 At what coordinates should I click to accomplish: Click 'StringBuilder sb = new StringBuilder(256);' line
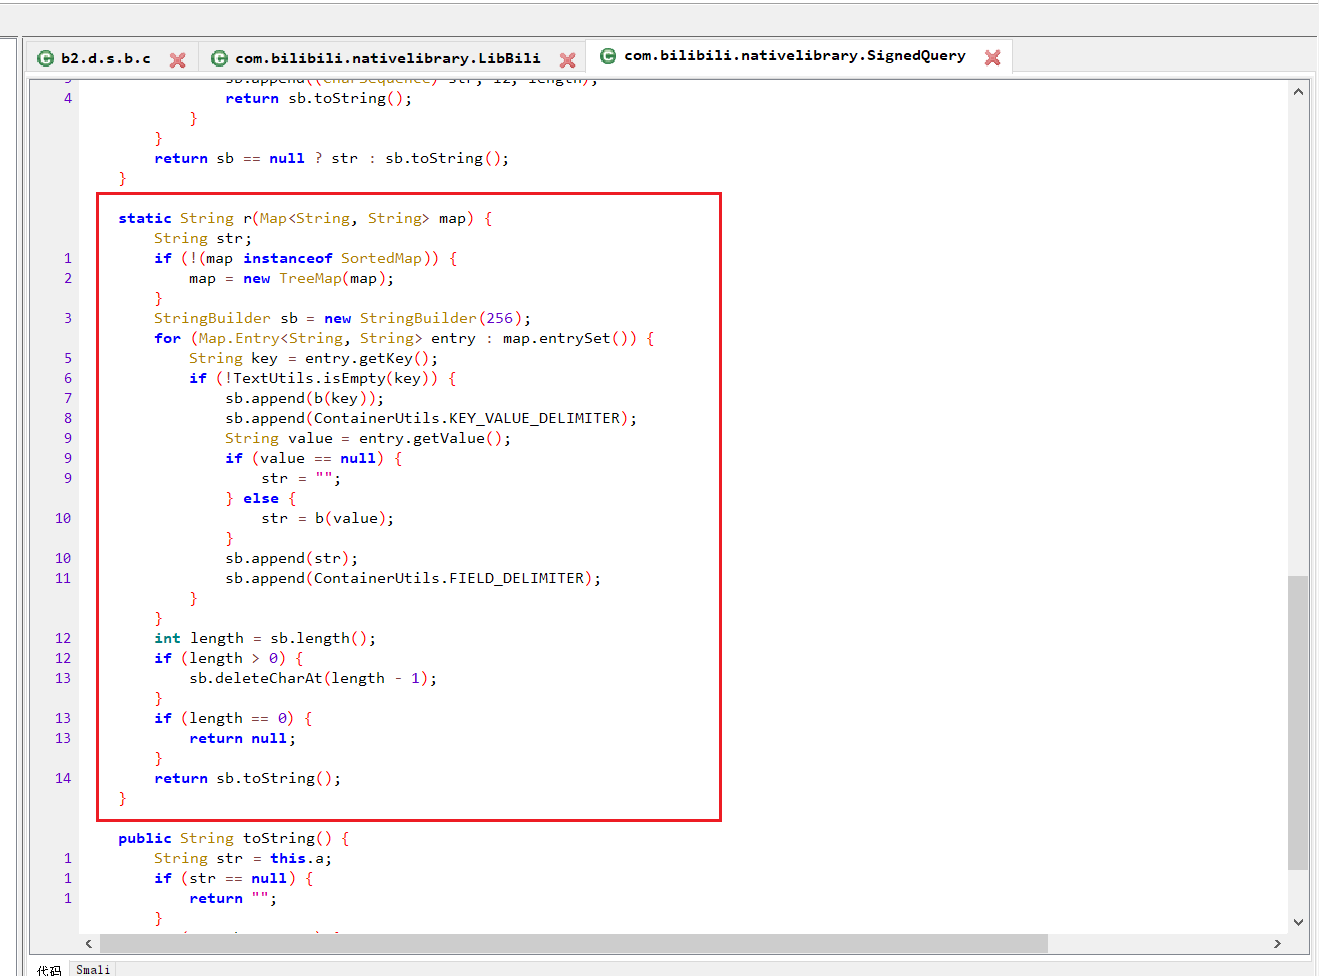342,318
